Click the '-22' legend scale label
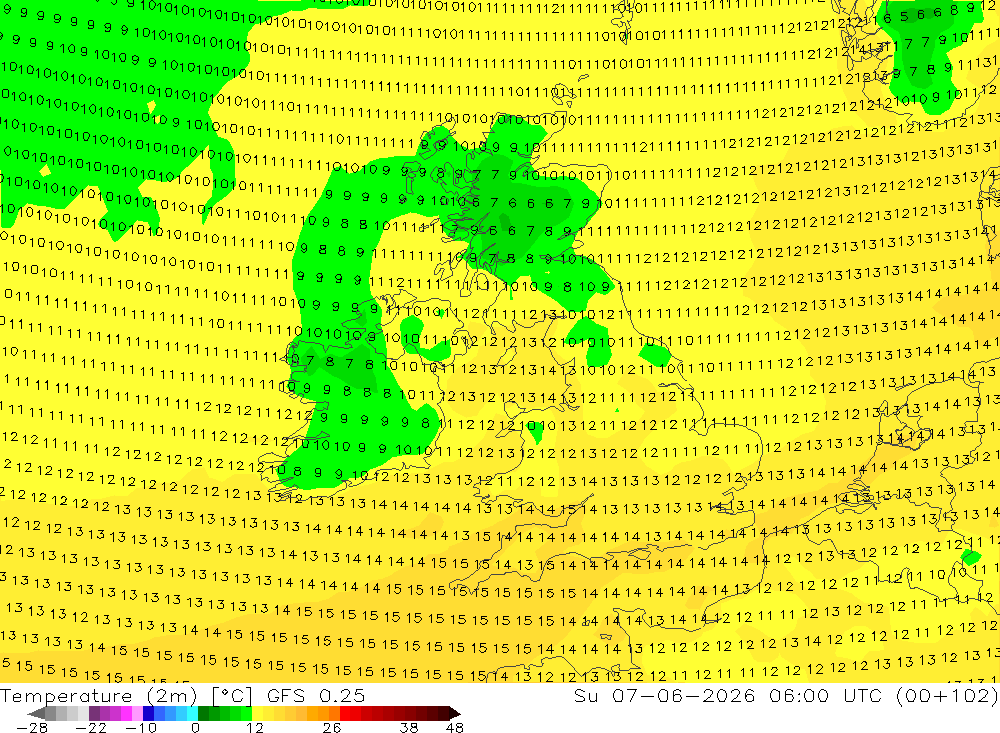This screenshot has width=1000, height=733. point(91,727)
